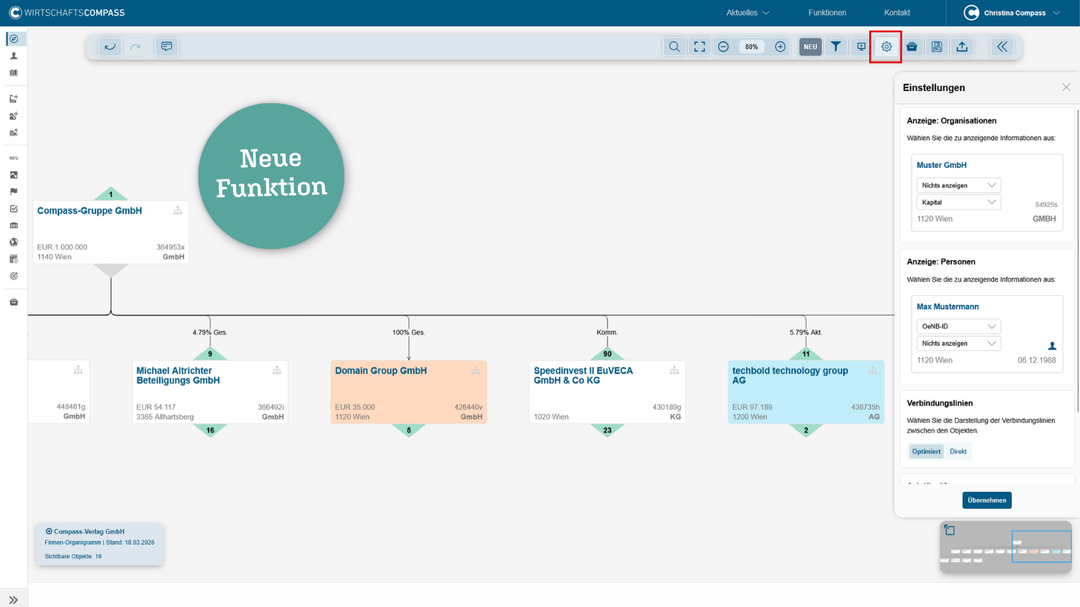Image resolution: width=1080 pixels, height=607 pixels.
Task: Toggle fullscreen view of the chart
Action: (x=699, y=47)
